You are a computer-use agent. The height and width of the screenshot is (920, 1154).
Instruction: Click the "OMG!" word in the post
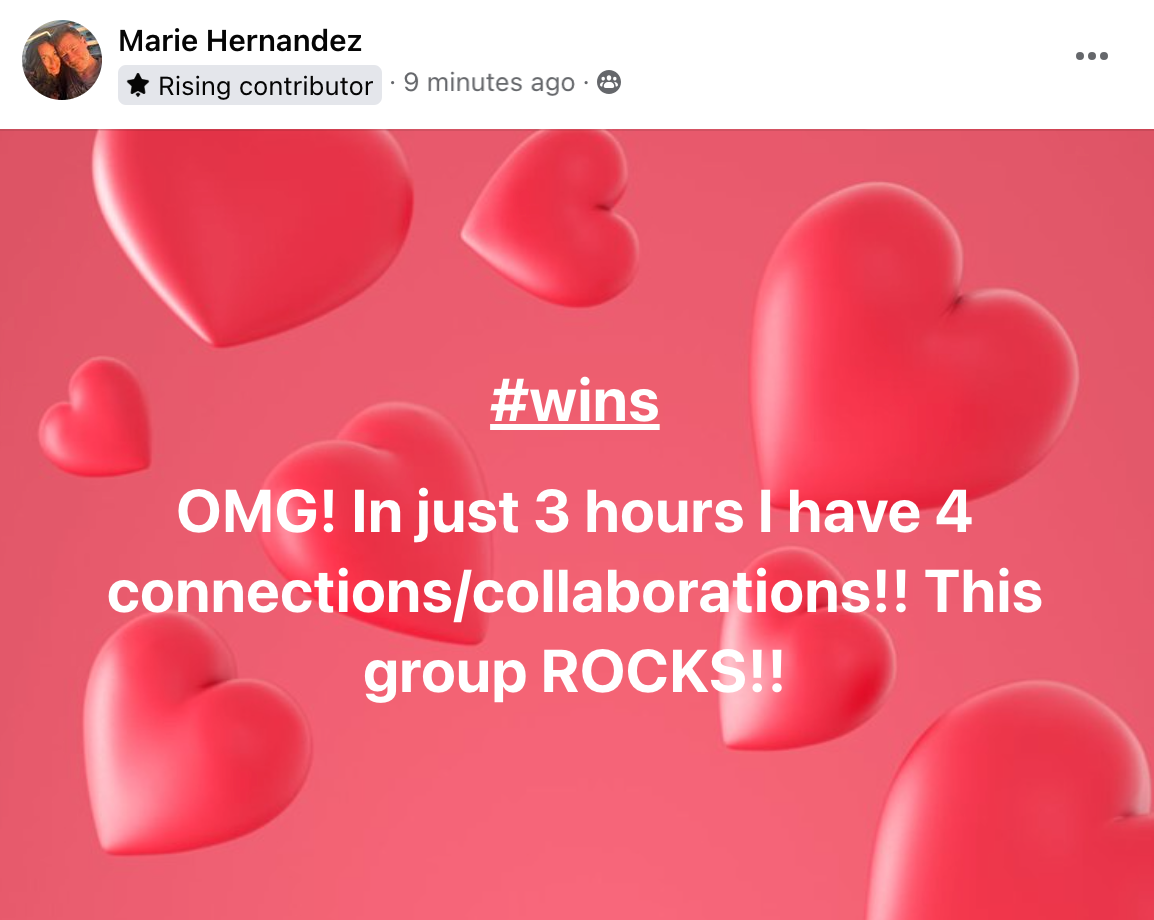(256, 512)
